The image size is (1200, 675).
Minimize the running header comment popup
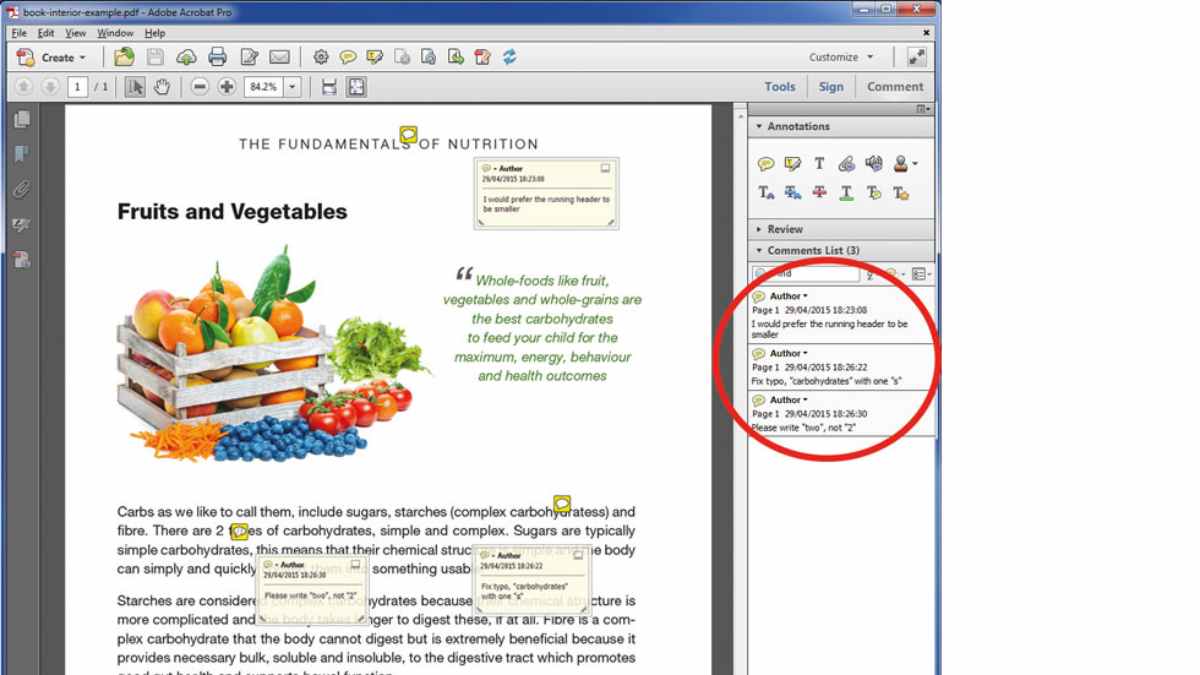coord(605,168)
